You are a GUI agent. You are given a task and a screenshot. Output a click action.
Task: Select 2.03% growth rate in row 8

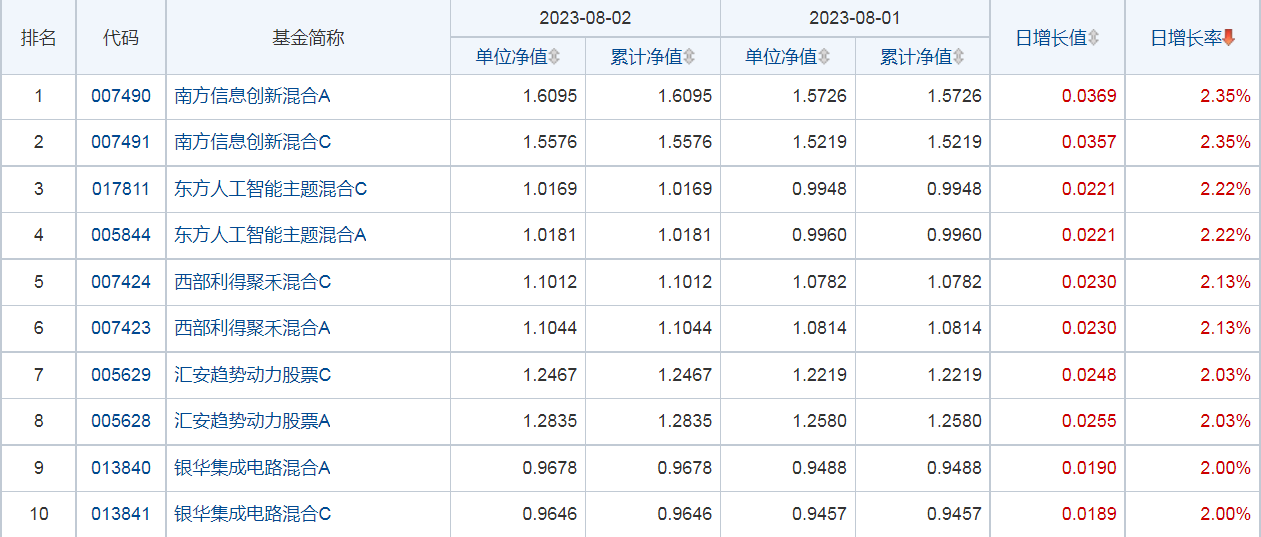click(x=1226, y=421)
